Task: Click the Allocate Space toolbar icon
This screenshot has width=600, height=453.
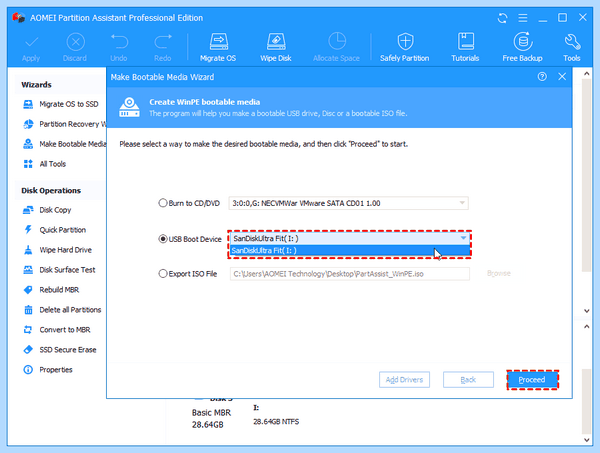Action: [x=337, y=42]
